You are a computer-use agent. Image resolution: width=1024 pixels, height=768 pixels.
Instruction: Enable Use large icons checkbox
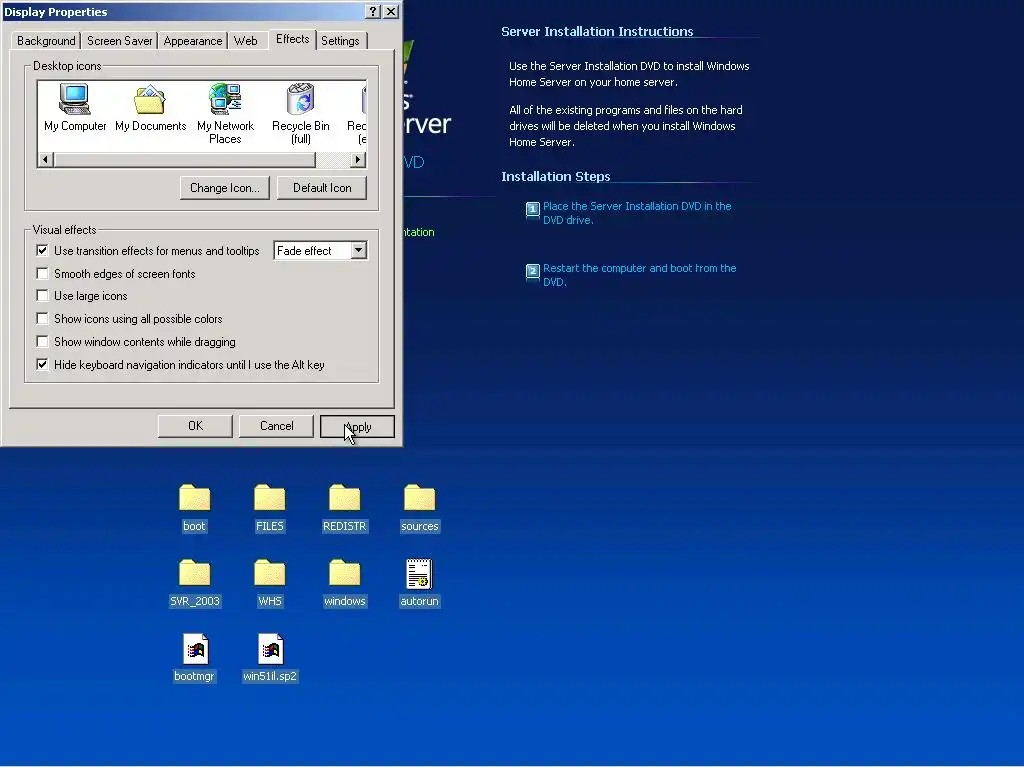[x=42, y=296]
